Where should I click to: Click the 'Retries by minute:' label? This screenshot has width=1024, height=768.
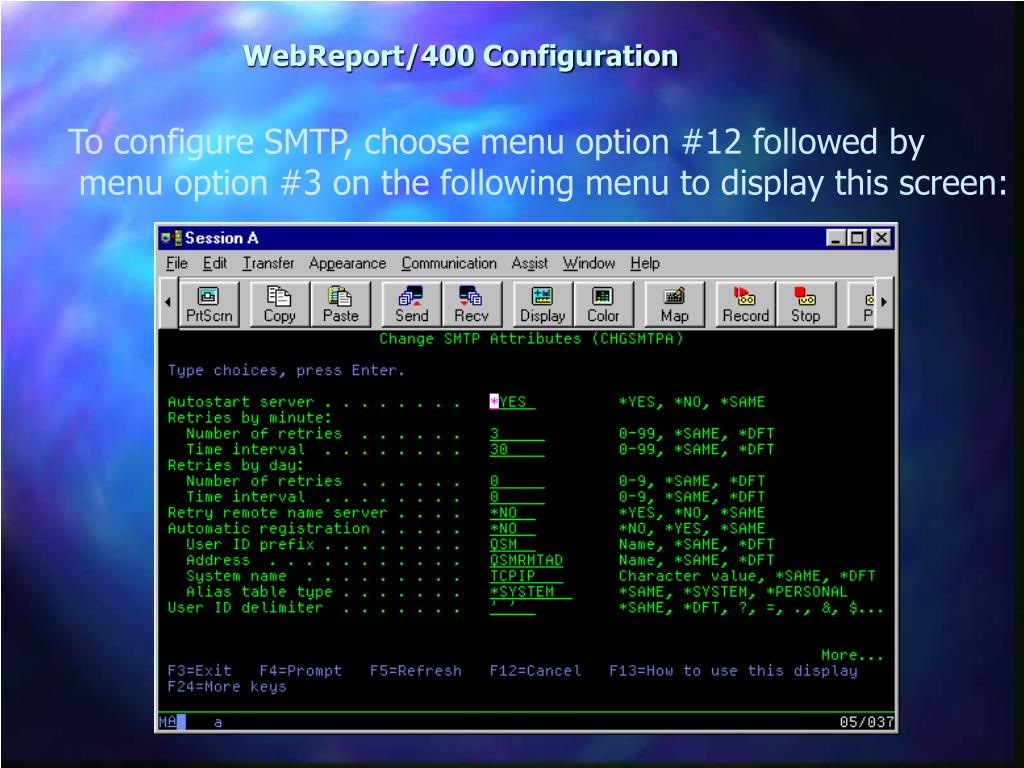tap(249, 418)
